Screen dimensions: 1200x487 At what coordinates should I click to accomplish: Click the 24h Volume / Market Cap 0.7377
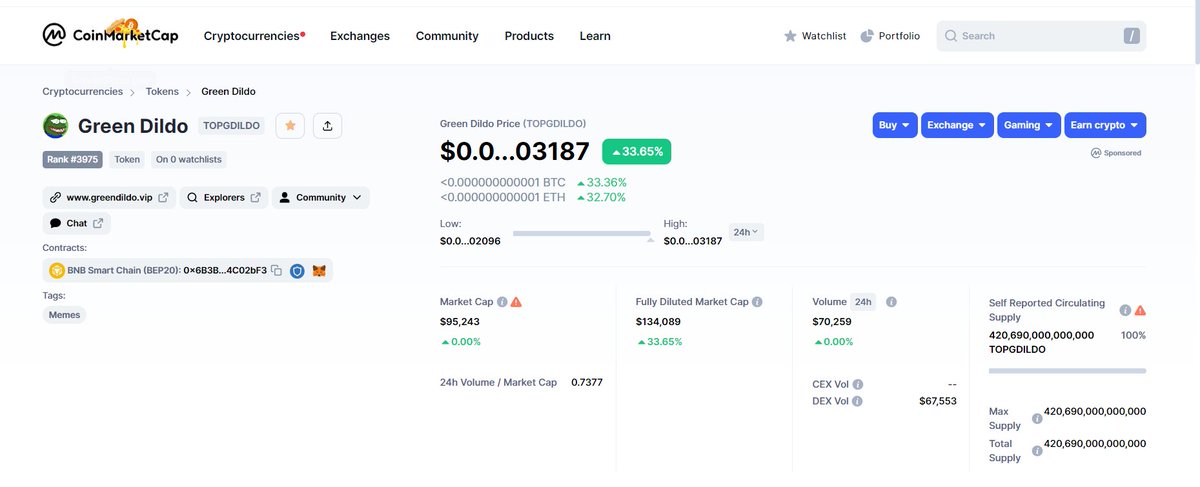[x=587, y=382]
